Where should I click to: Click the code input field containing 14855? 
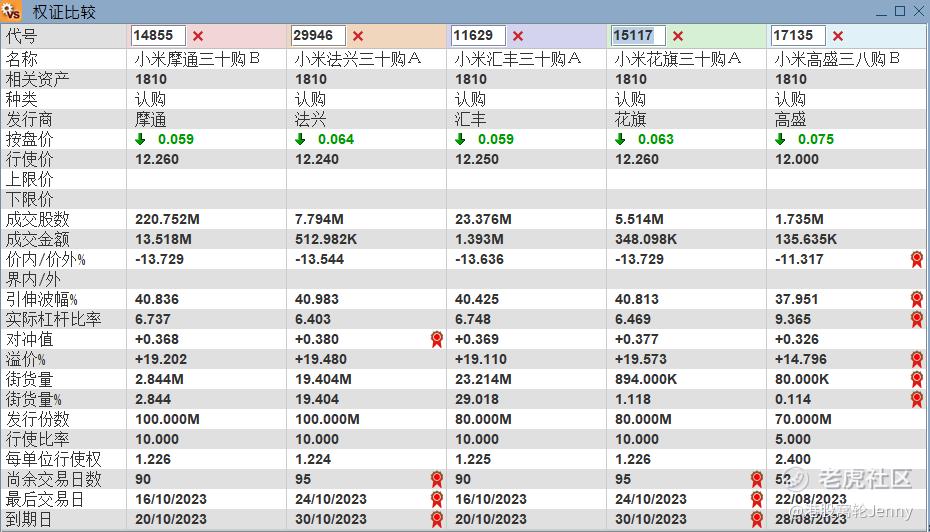click(x=158, y=36)
